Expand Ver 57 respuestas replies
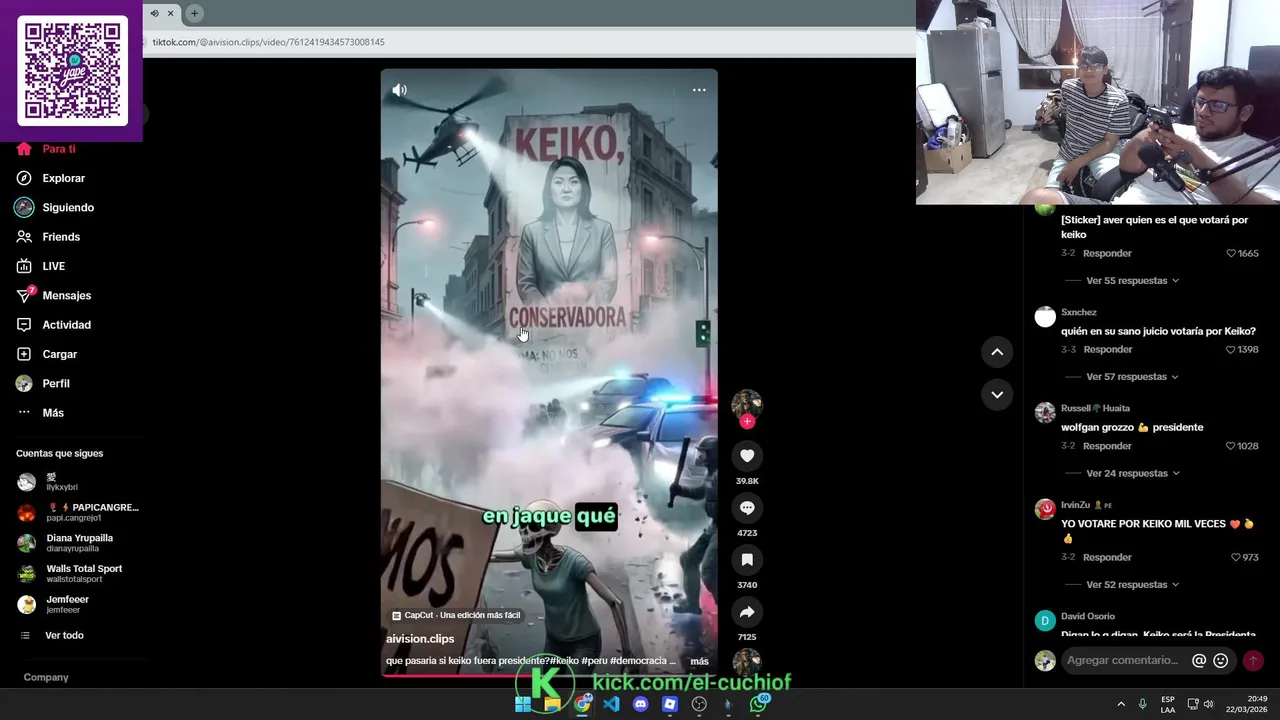 (1132, 377)
